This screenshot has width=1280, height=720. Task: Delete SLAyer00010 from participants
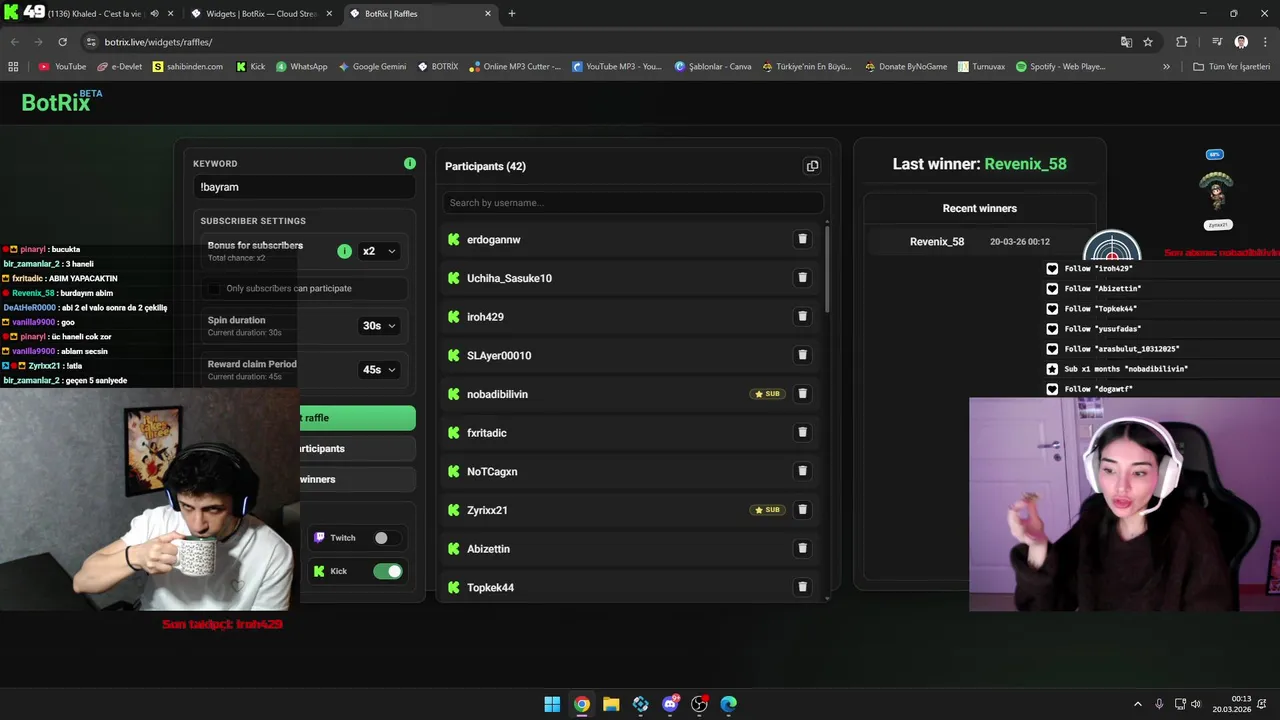point(802,355)
